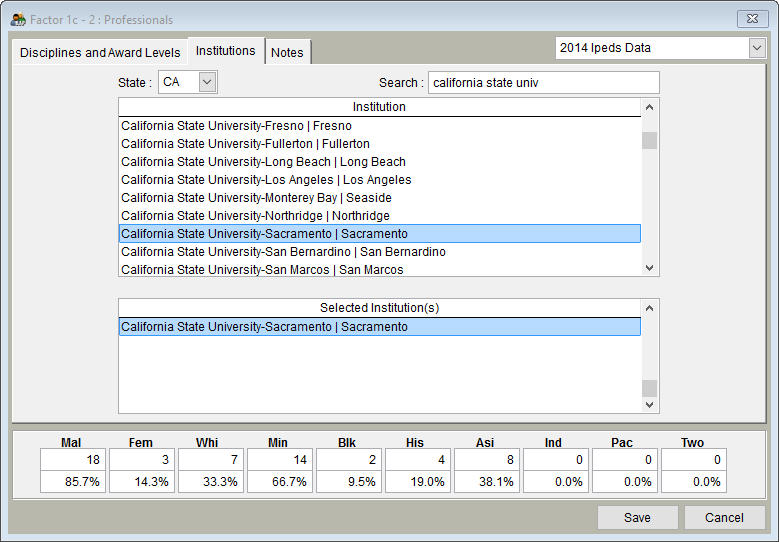
Task: Open the 2014 Ipeds Data dropdown
Action: pyautogui.click(x=757, y=48)
